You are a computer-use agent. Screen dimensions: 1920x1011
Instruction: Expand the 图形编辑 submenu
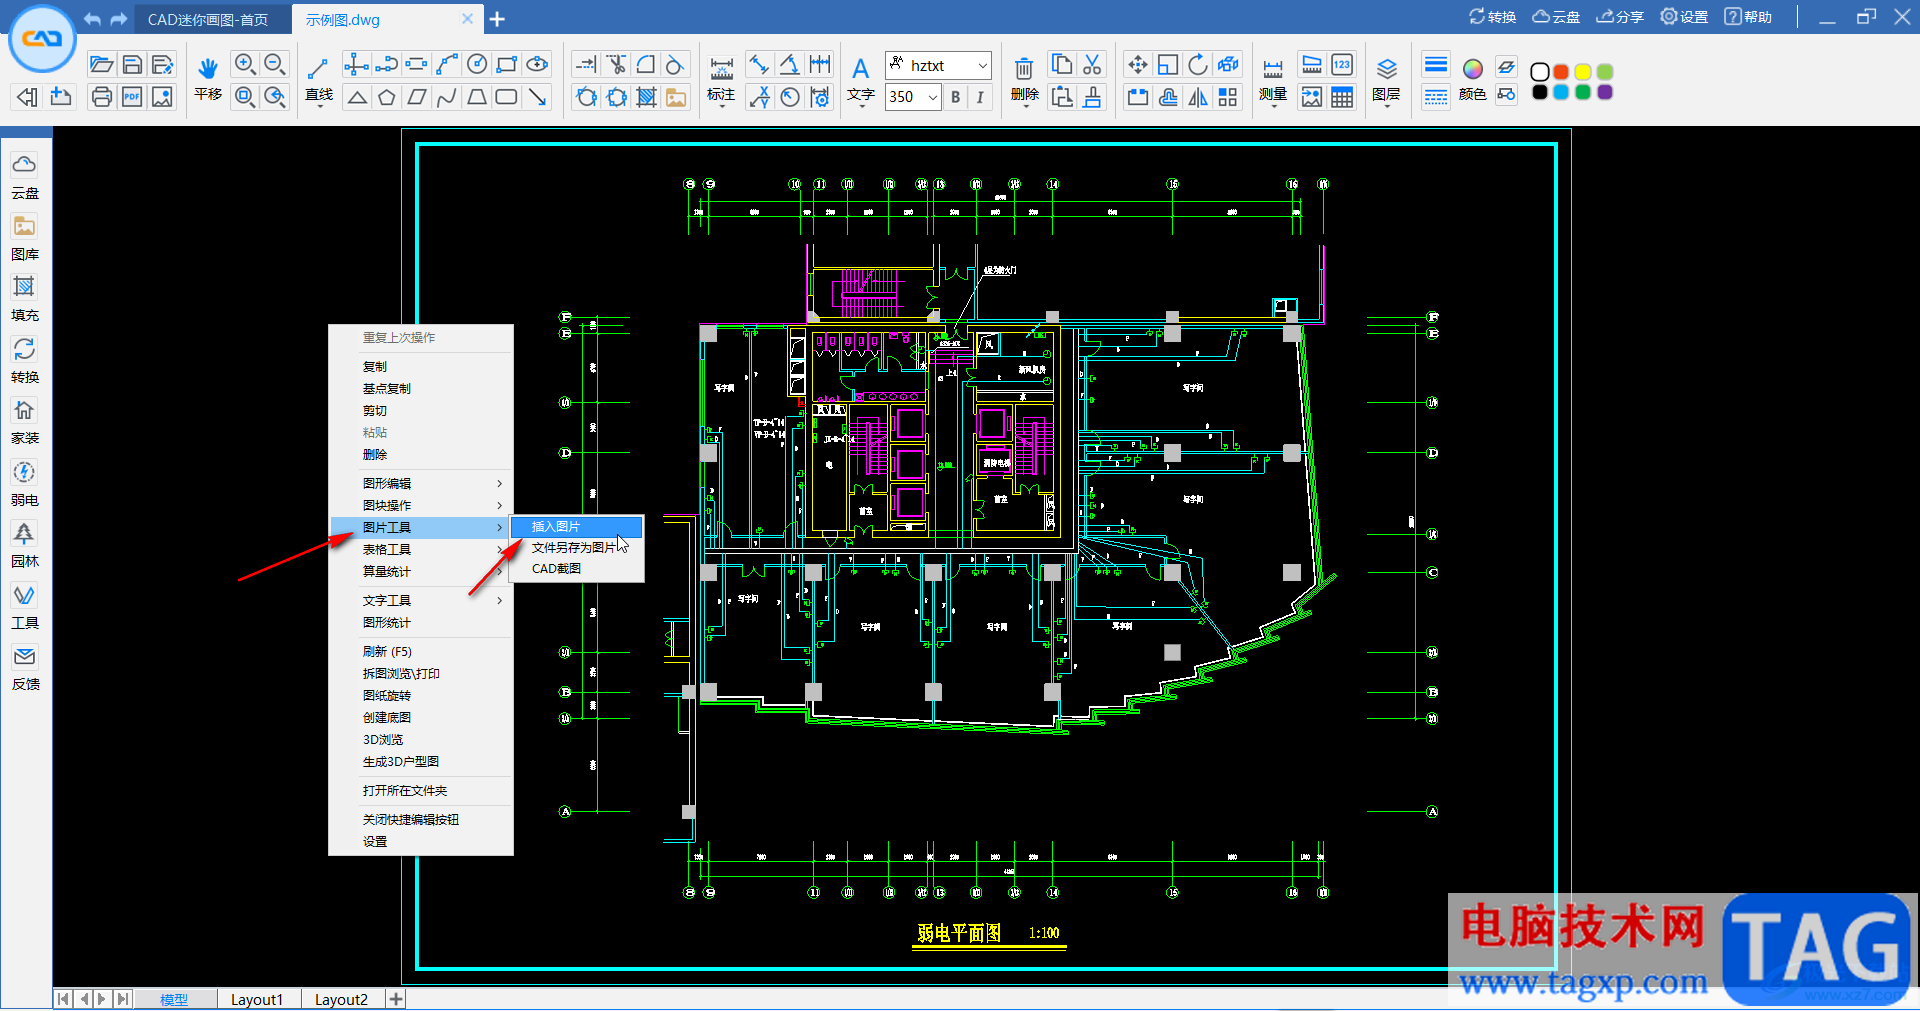coord(421,483)
